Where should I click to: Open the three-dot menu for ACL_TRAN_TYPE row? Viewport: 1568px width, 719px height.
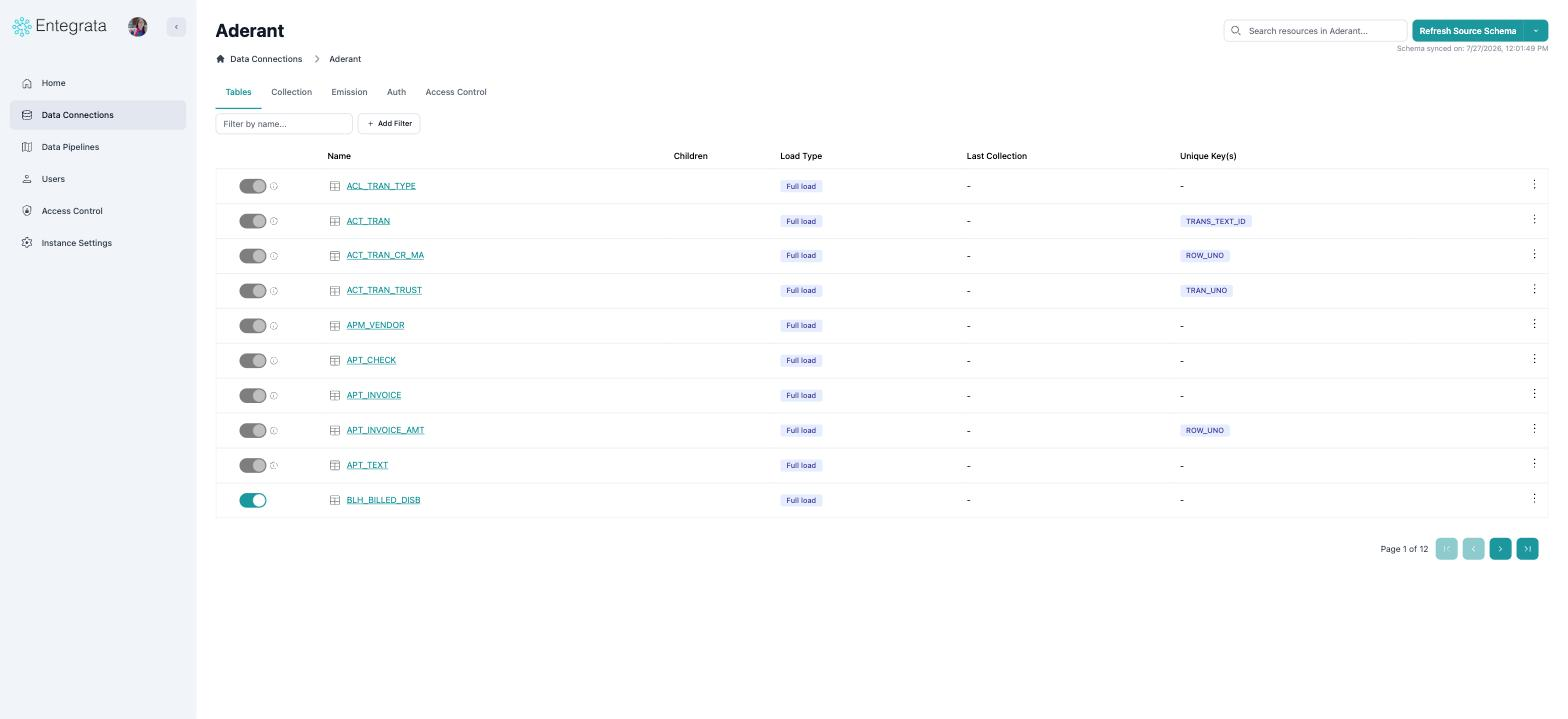1534,185
